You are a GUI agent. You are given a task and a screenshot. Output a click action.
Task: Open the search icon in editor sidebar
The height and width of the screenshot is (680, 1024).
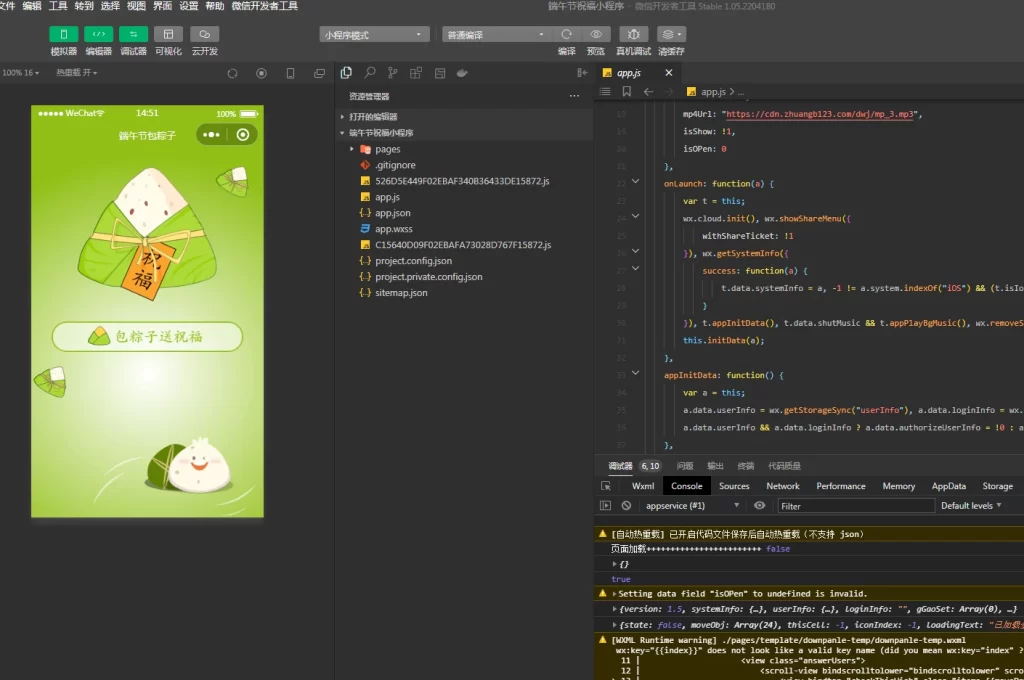click(x=369, y=73)
